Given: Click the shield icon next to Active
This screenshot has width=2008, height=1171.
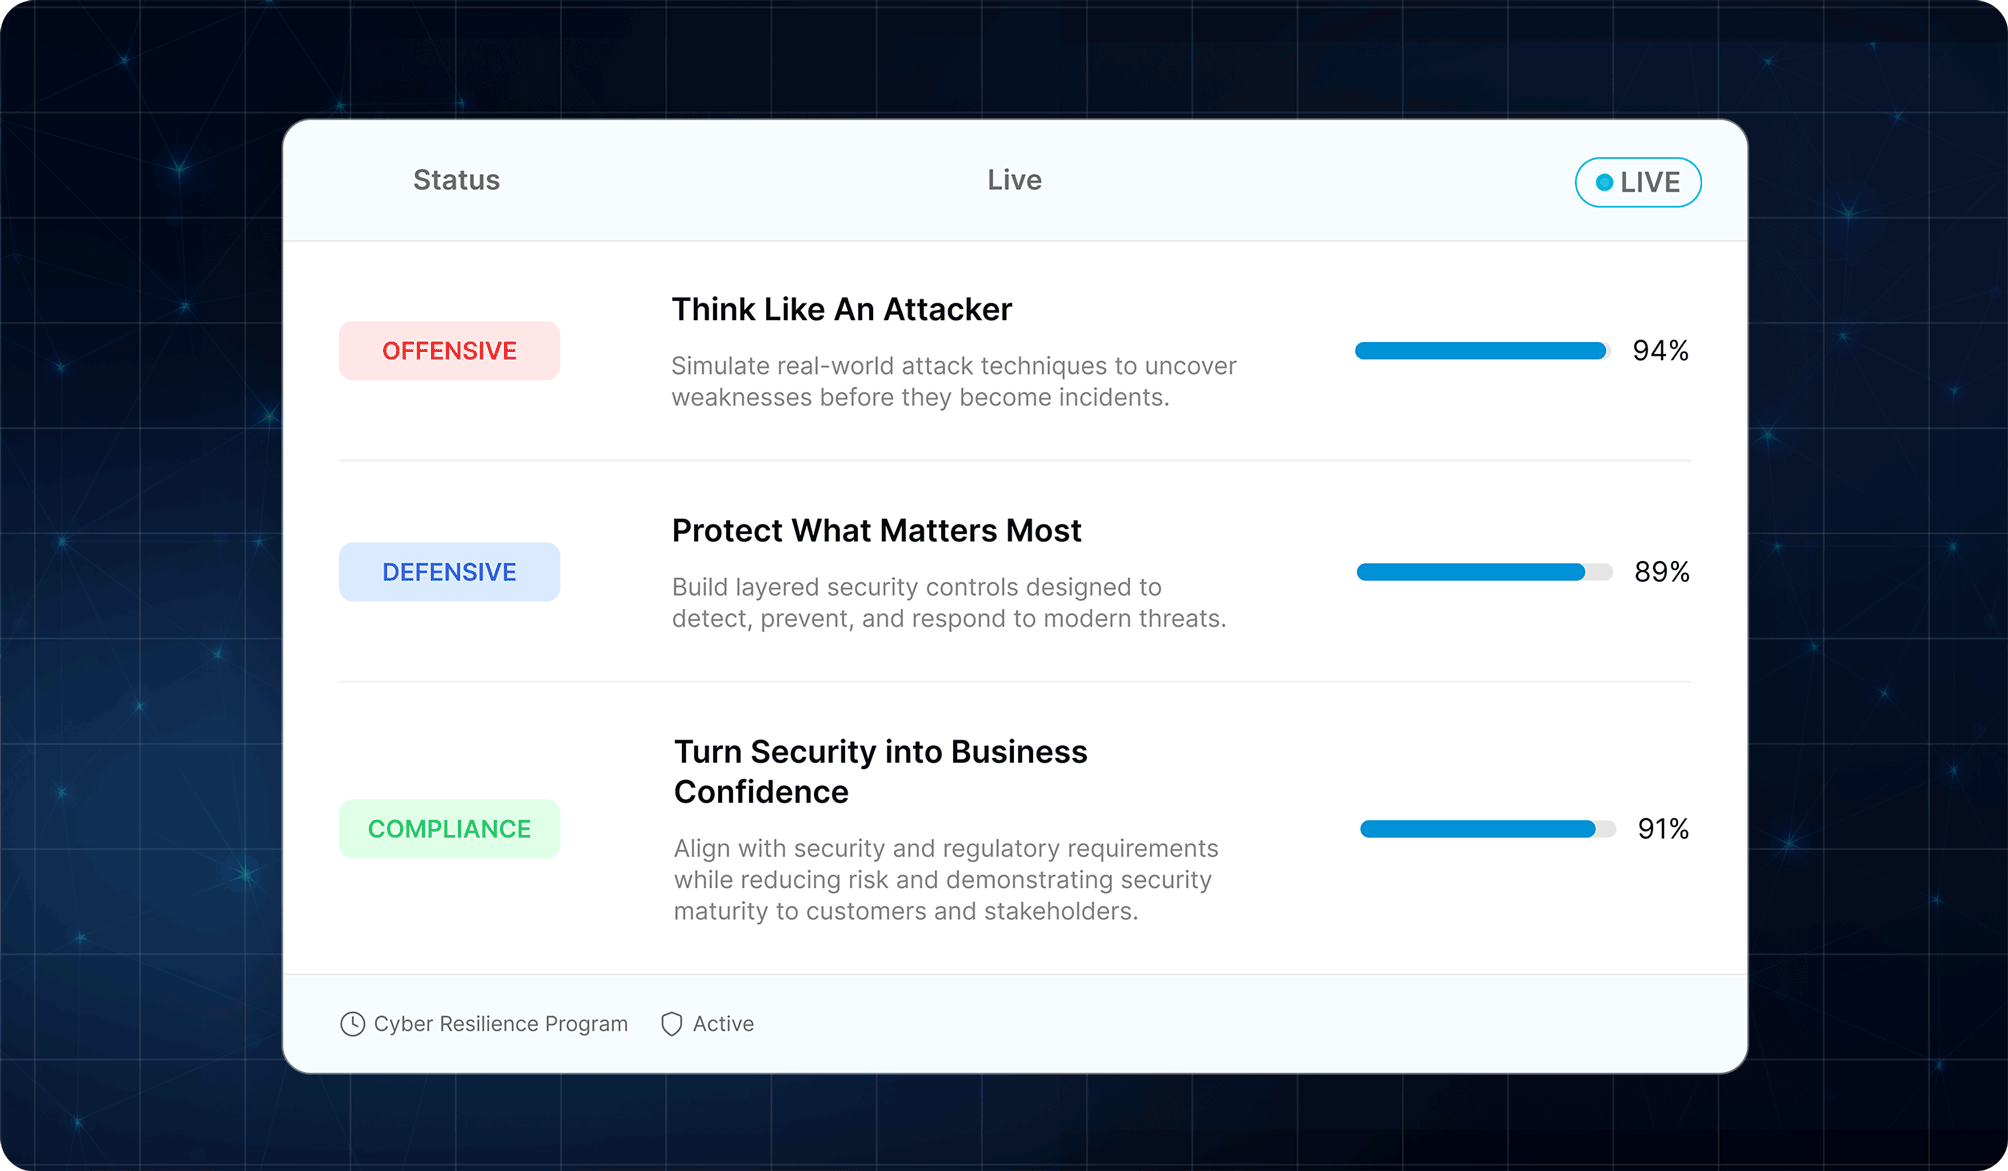Looking at the screenshot, I should coord(672,1024).
